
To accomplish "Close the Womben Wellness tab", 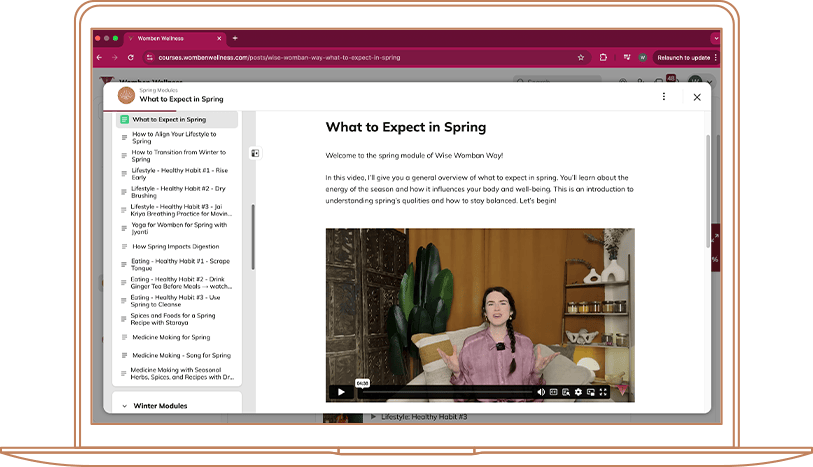I will click(219, 38).
